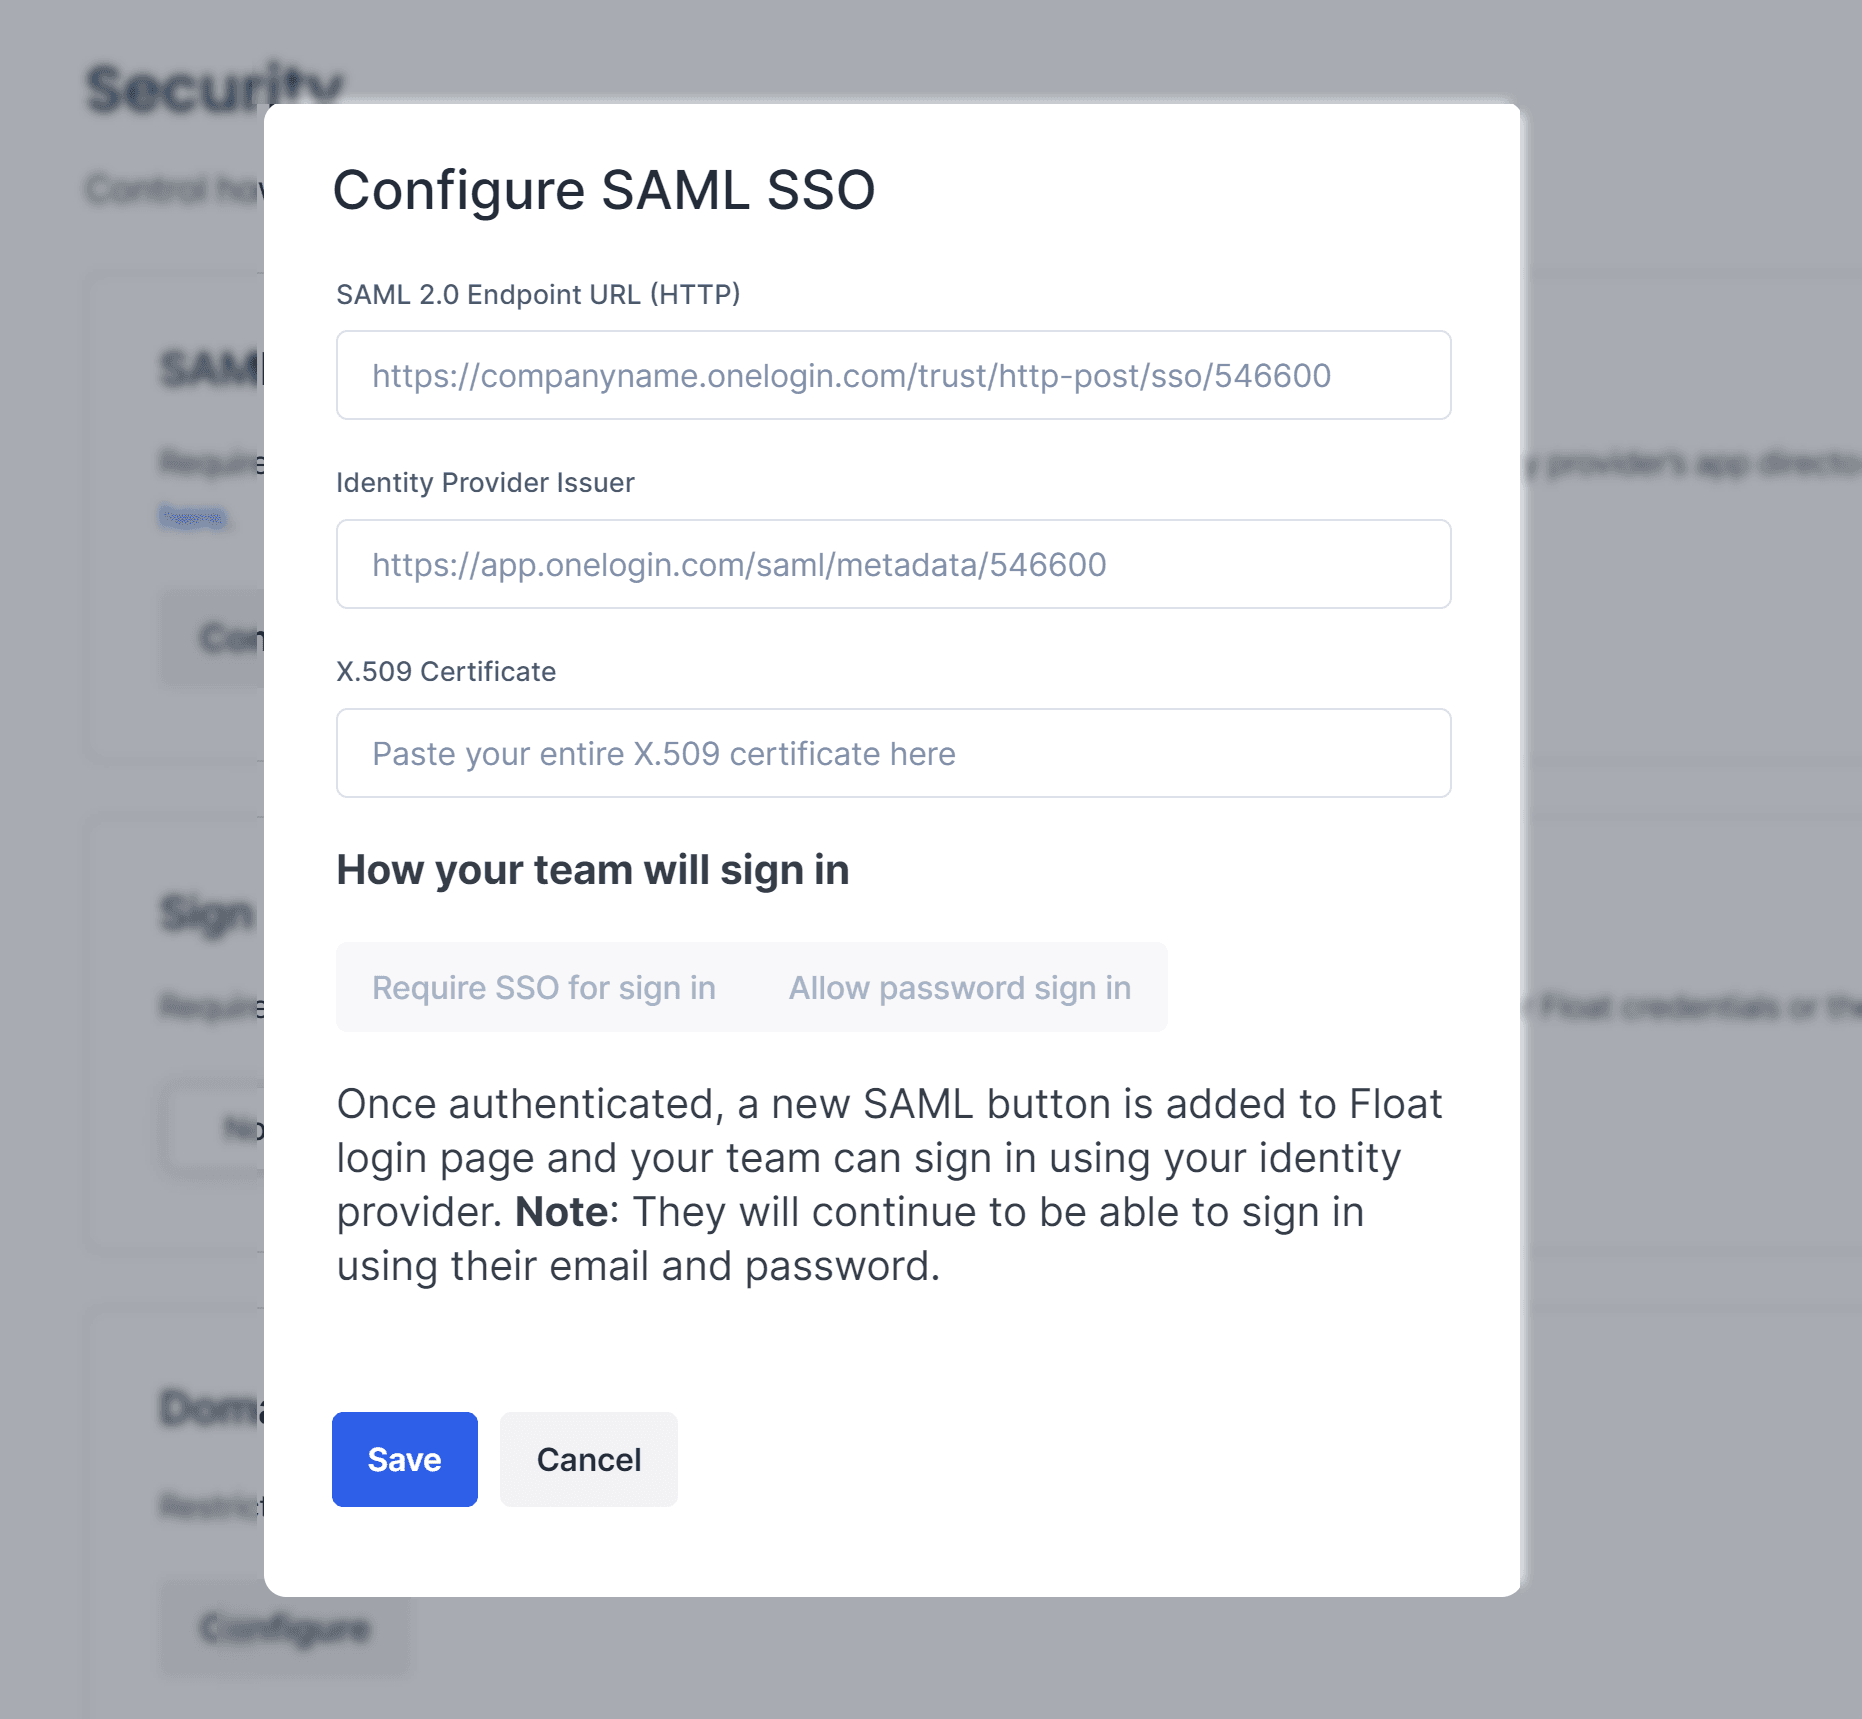The height and width of the screenshot is (1719, 1862).
Task: Click the How your team will sign in heading
Action: click(x=592, y=870)
